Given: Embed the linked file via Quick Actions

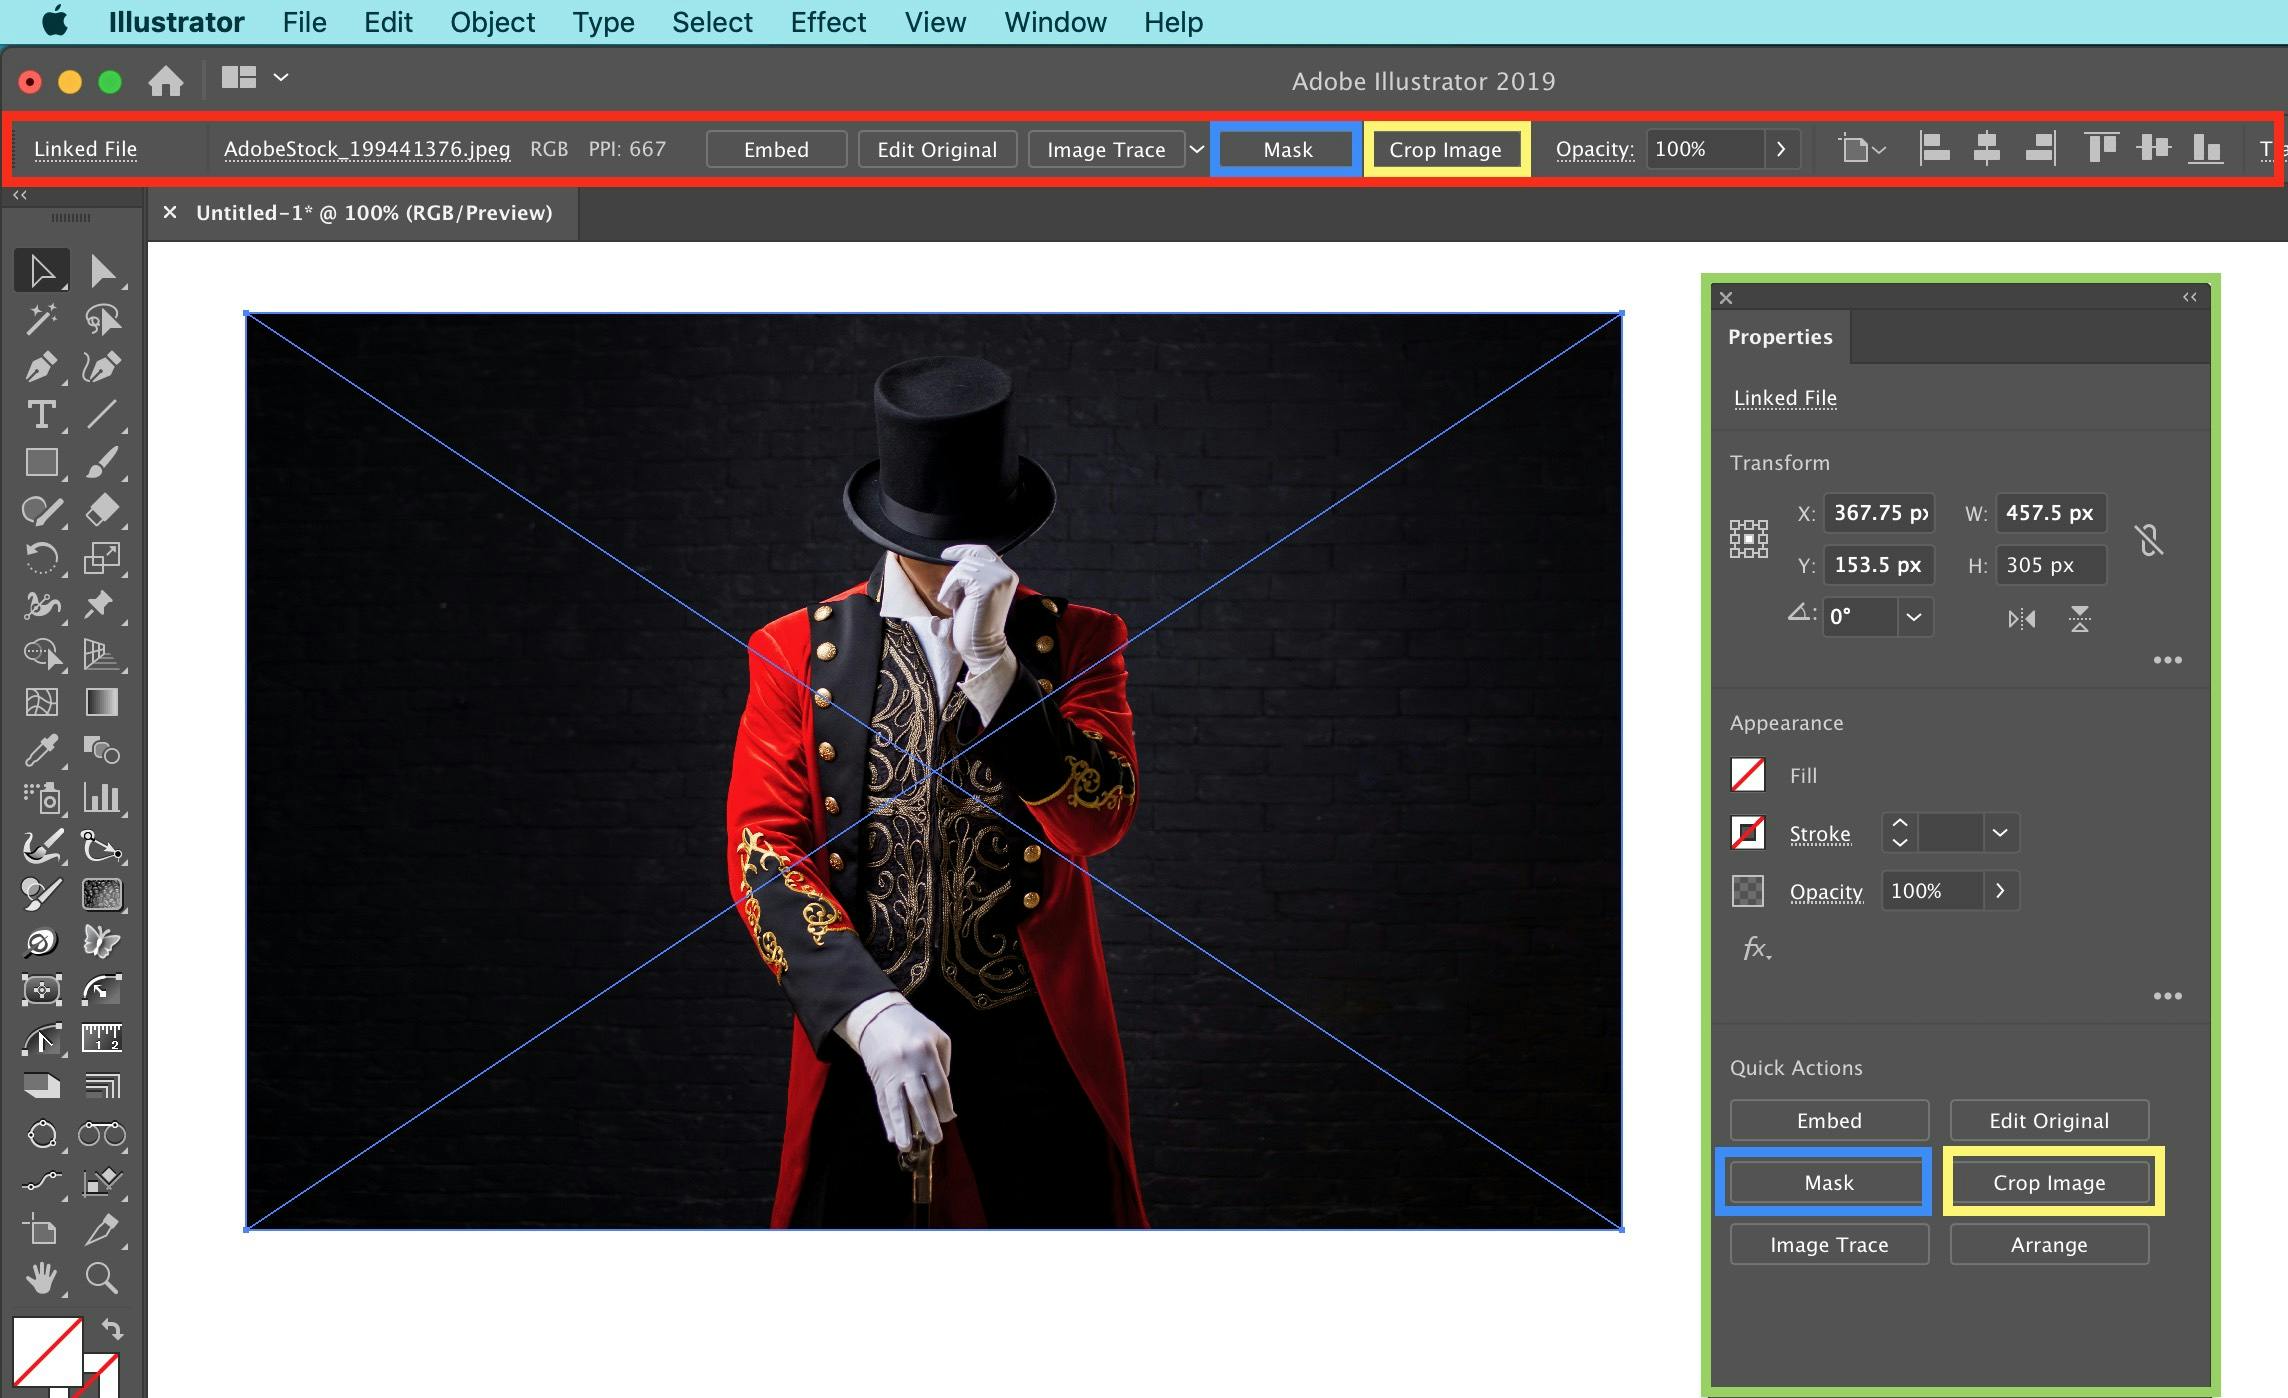Looking at the screenshot, I should [x=1828, y=1120].
